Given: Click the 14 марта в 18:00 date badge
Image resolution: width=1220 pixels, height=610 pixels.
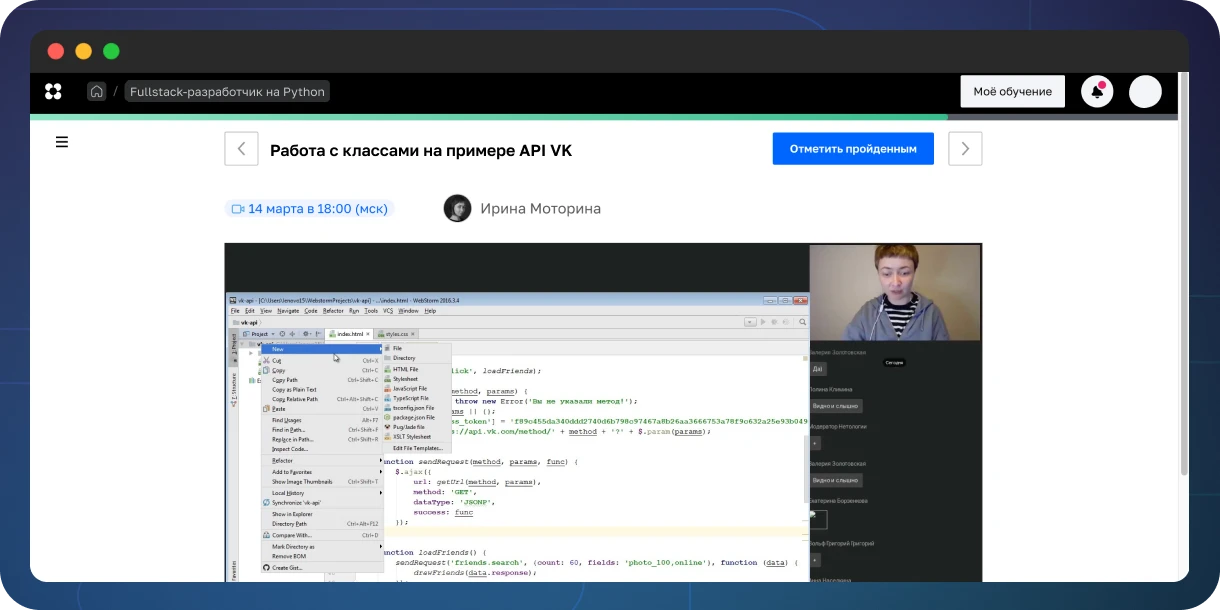Looking at the screenshot, I should click(309, 209).
